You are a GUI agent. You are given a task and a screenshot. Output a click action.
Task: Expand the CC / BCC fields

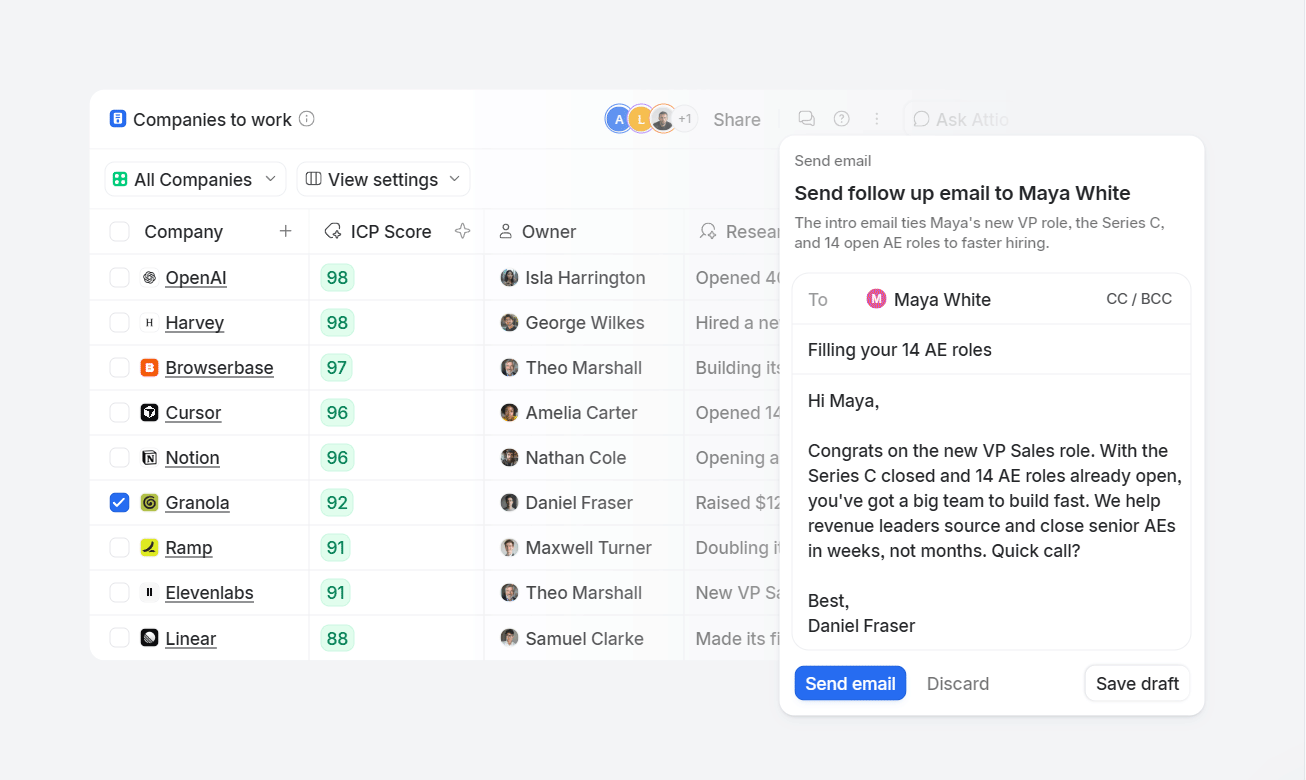tap(1139, 299)
